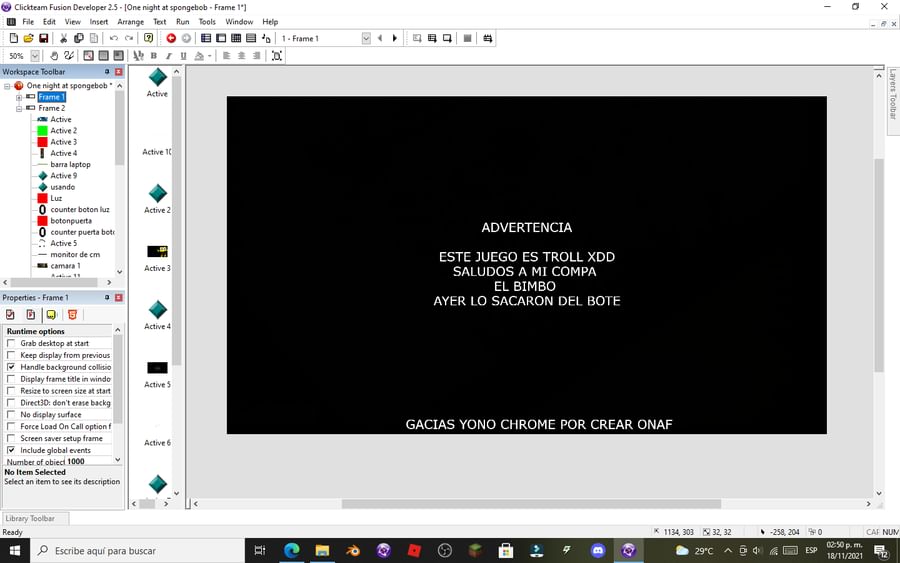Cut selection using the scissors icon
Screen dimensions: 900x563
point(64,38)
